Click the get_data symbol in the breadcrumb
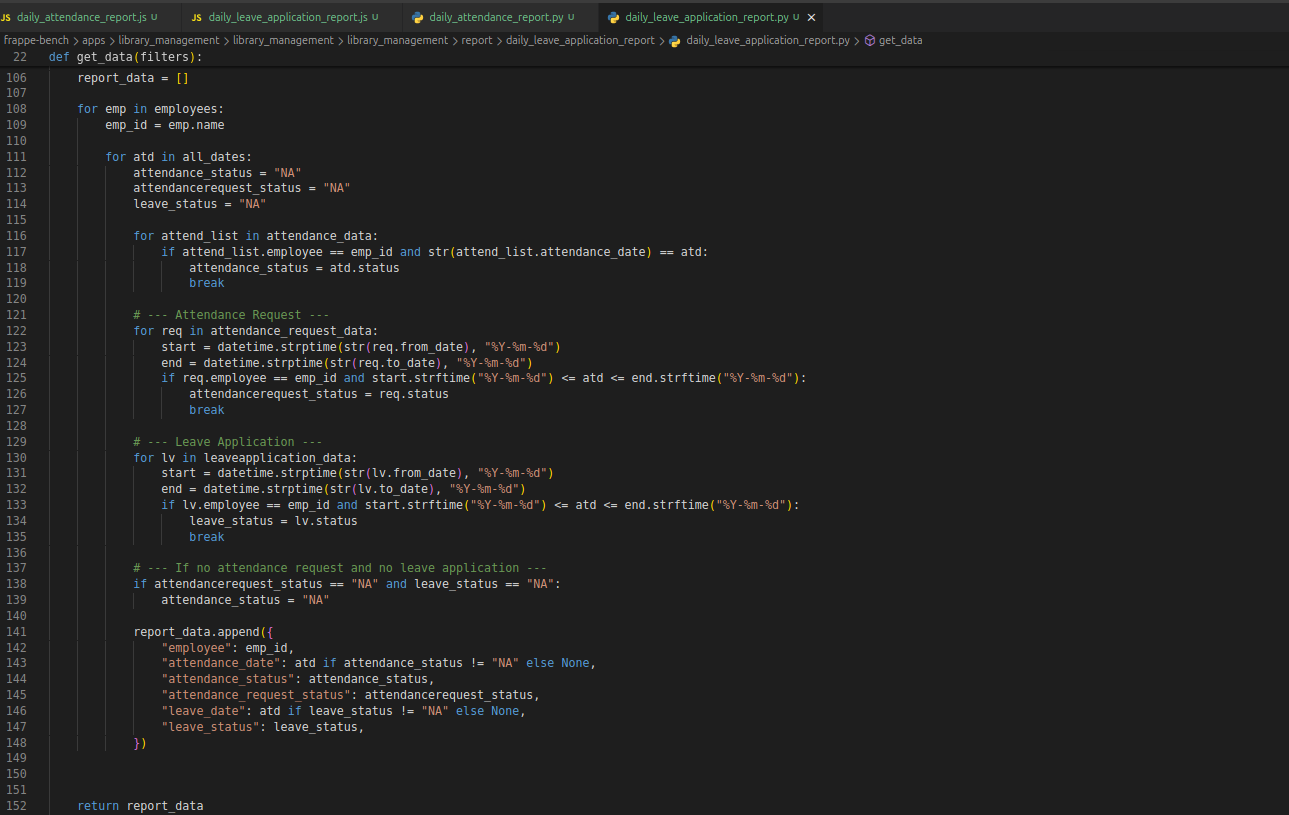 pos(900,41)
